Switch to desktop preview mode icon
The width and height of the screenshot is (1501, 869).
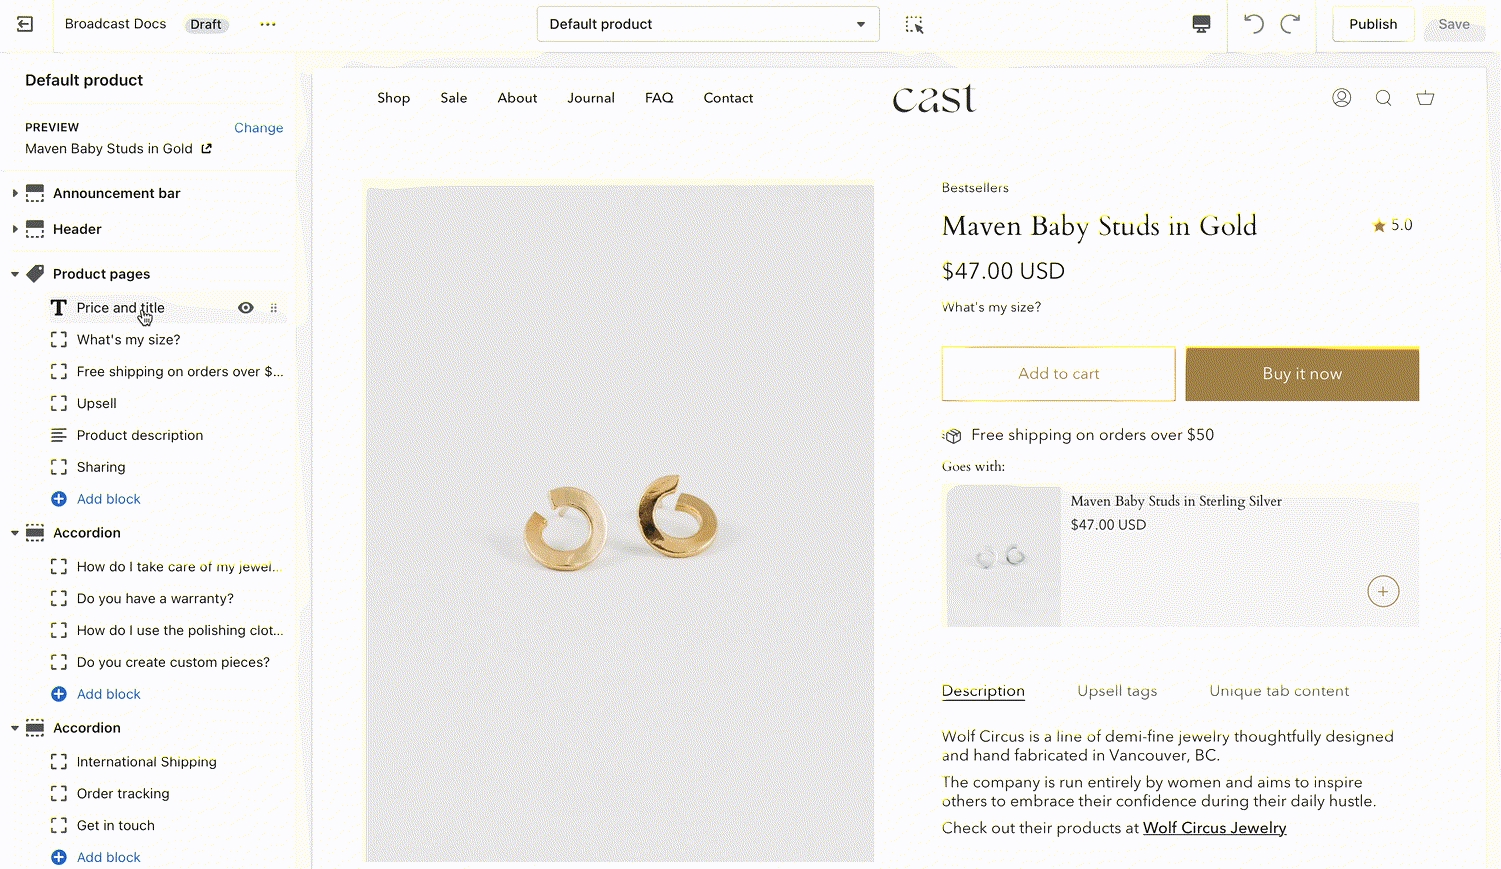click(1201, 24)
